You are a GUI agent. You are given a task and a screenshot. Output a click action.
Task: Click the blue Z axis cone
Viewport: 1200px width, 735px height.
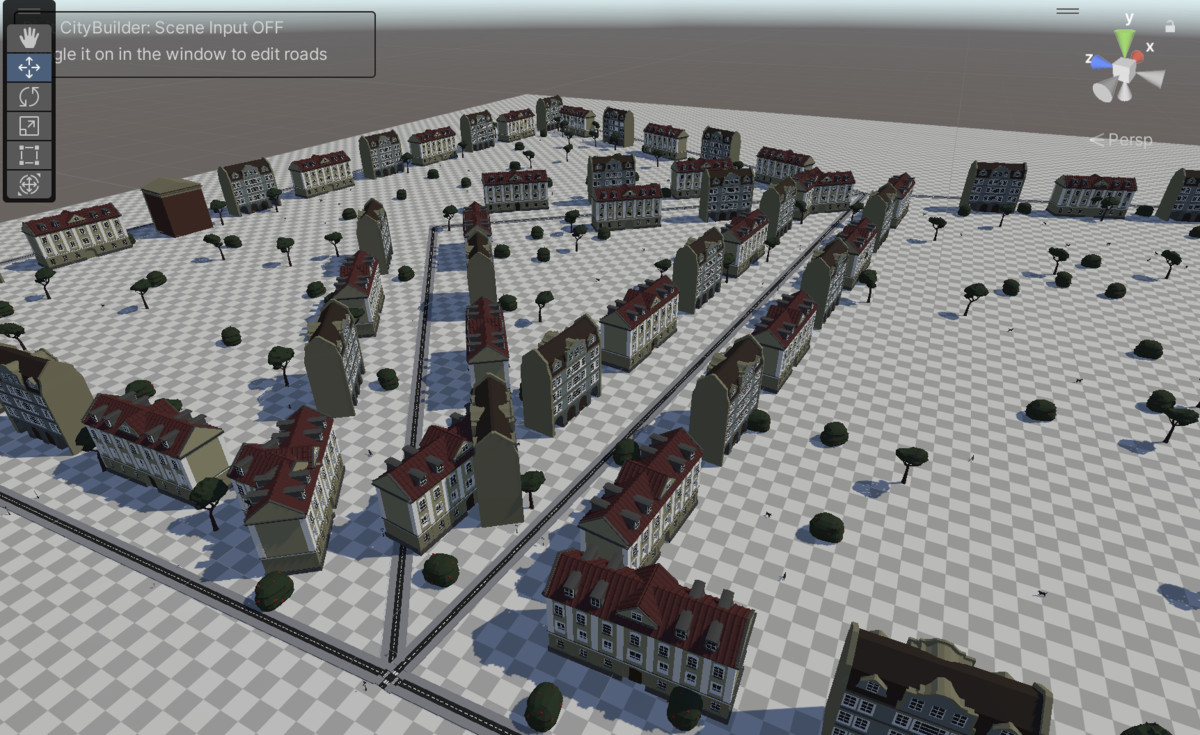point(1101,62)
